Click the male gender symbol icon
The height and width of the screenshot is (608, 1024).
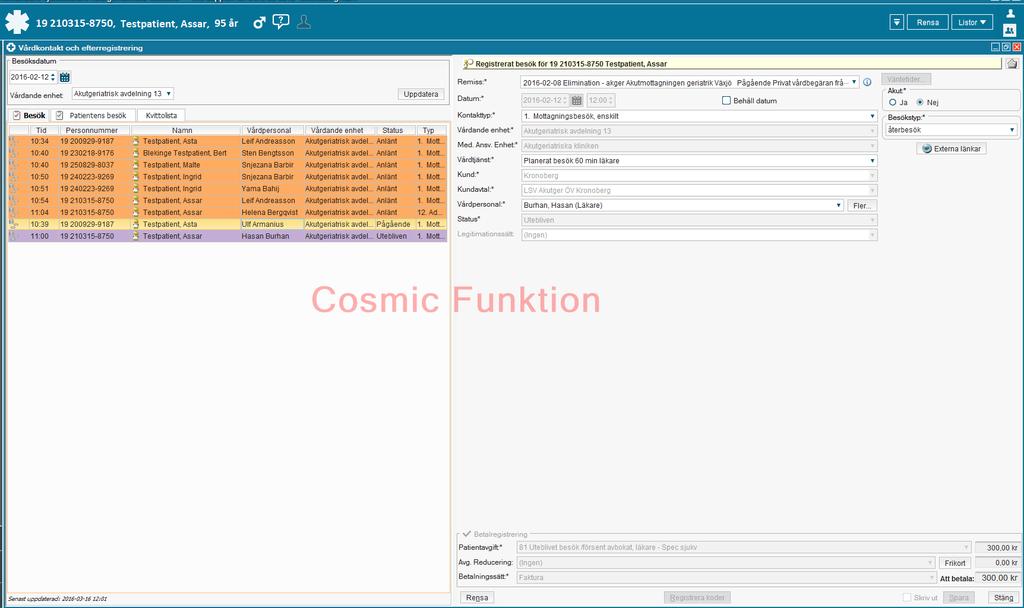tap(259, 23)
